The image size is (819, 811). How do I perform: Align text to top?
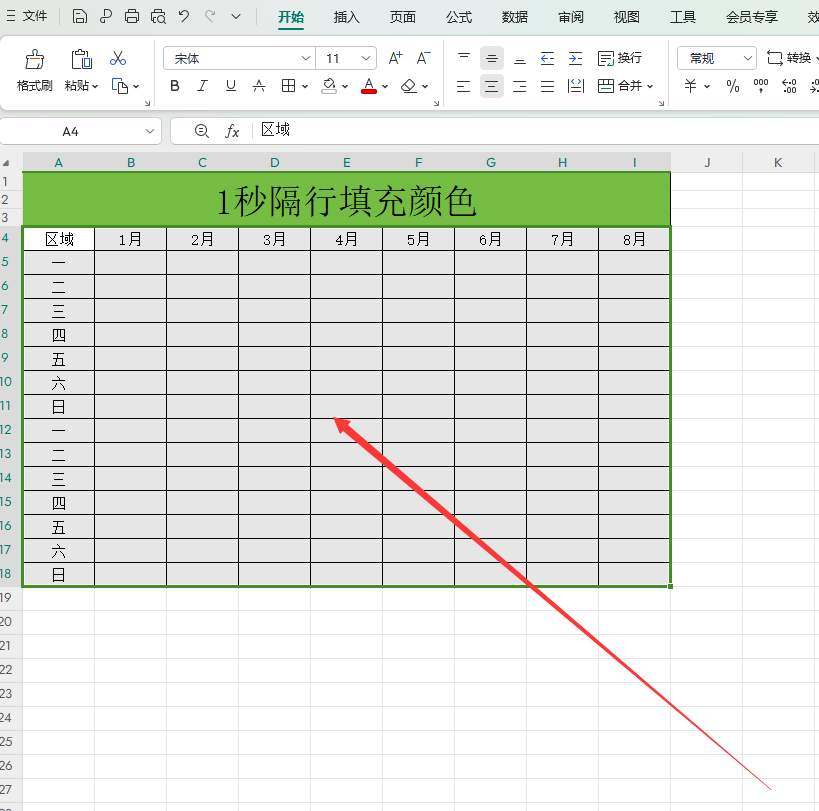coord(464,58)
